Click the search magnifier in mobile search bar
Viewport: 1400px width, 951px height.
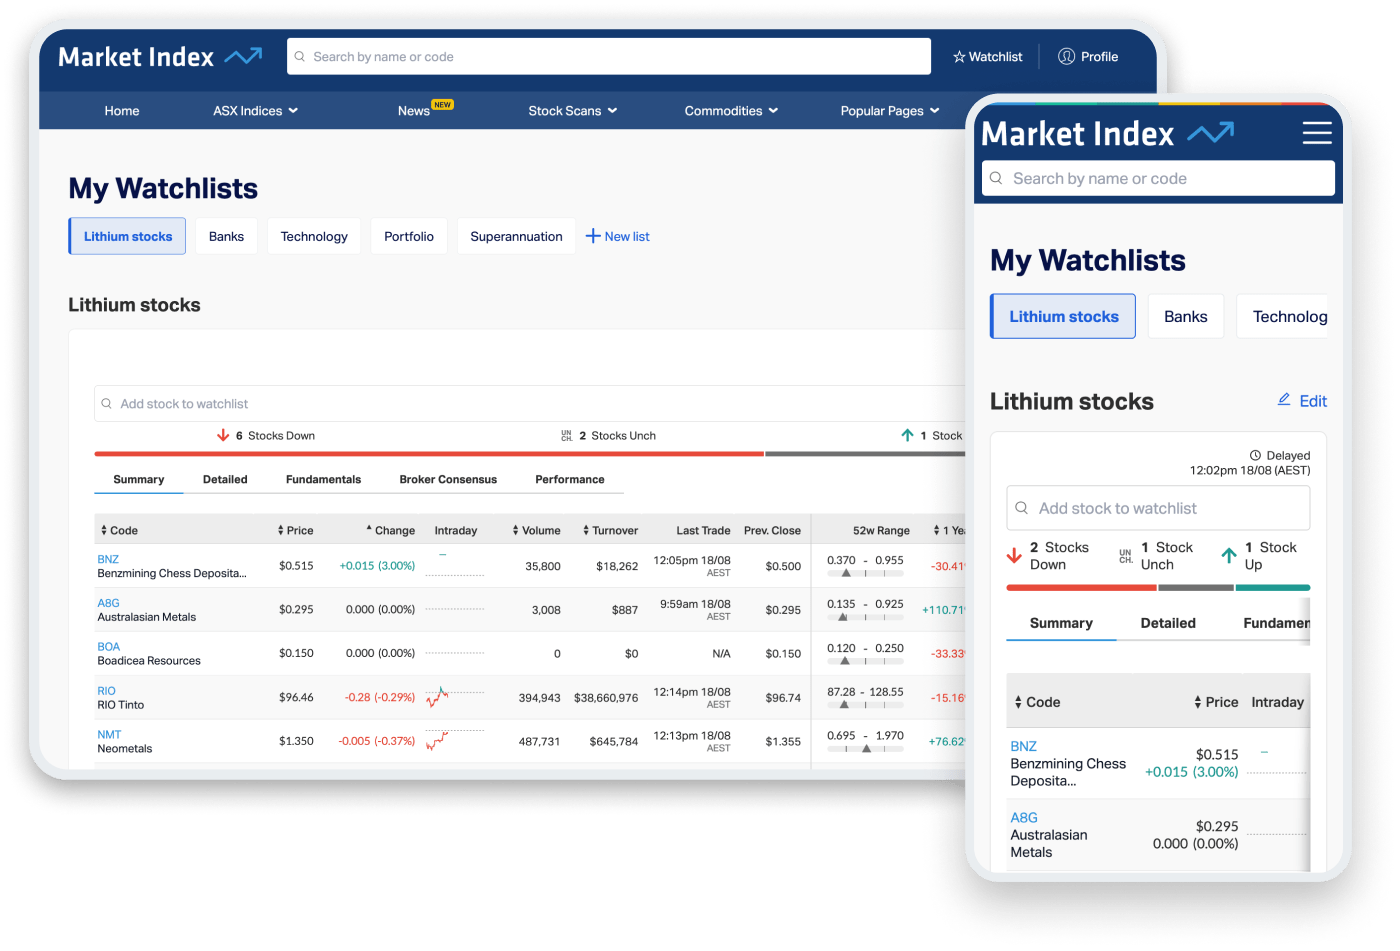996,178
